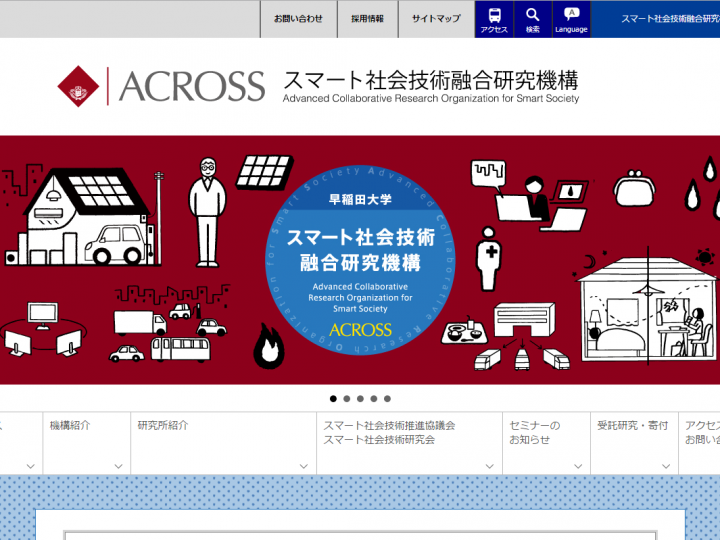This screenshot has height=540, width=720.
Task: Click the English organization name subtitle
Action: coord(431,98)
